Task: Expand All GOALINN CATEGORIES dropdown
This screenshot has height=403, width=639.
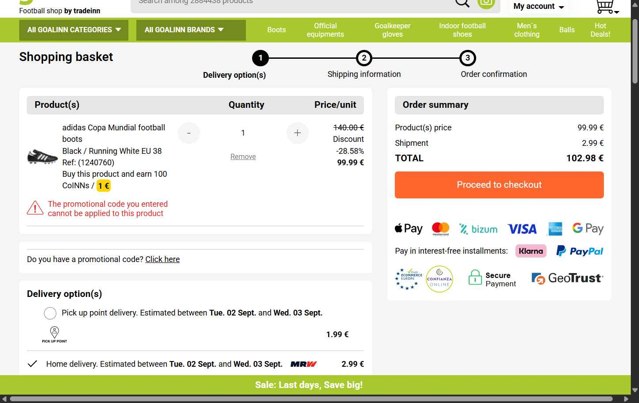Action: pyautogui.click(x=74, y=30)
